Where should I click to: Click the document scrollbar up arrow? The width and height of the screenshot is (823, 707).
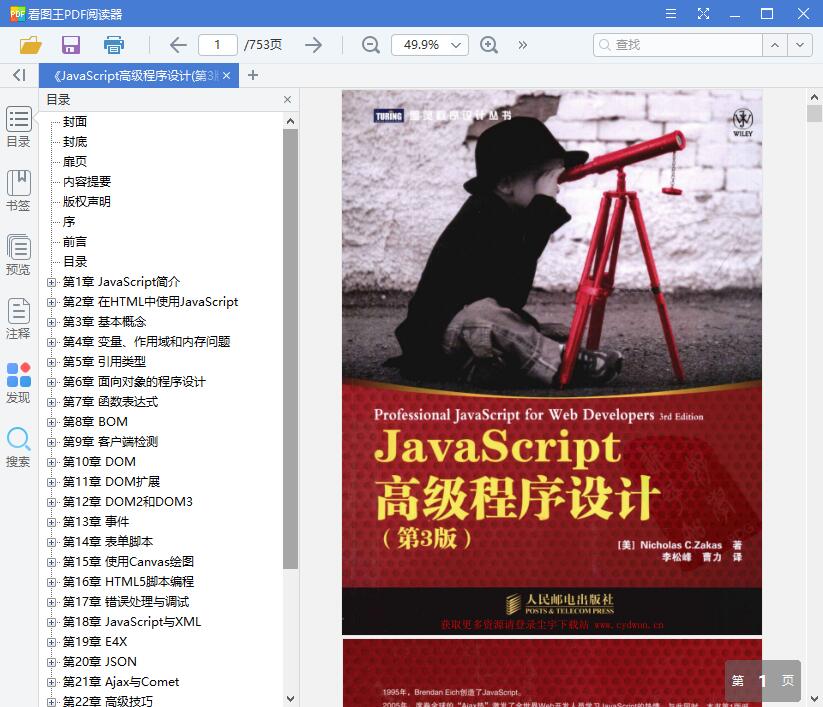814,97
